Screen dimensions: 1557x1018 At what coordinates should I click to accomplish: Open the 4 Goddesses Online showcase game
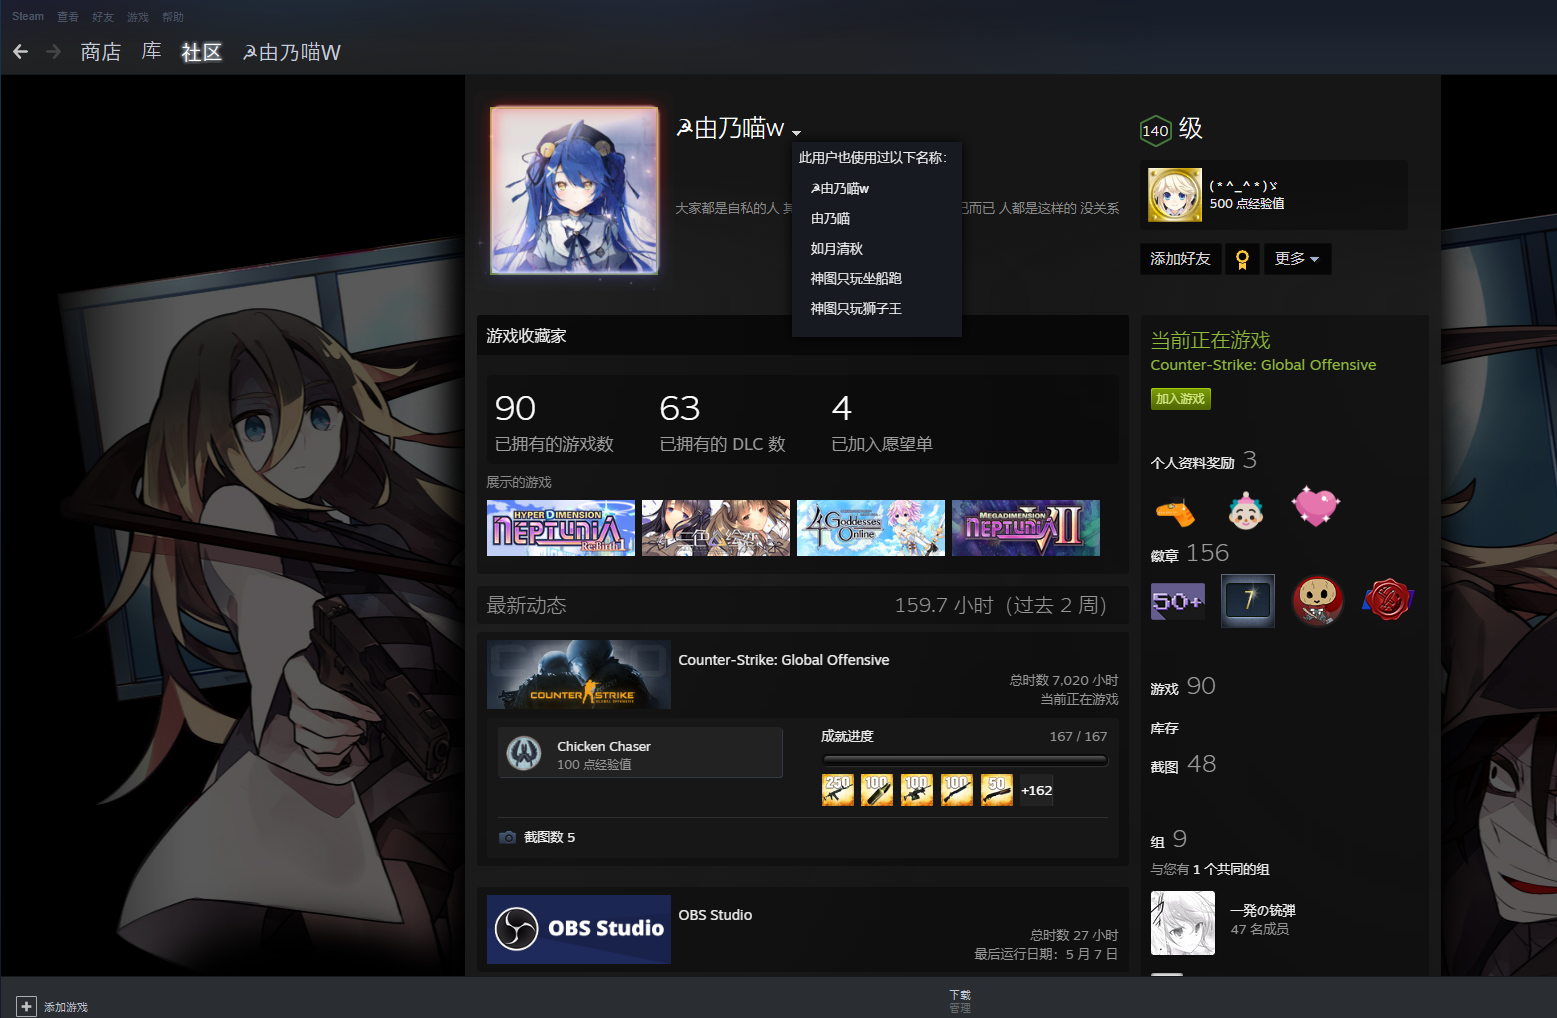[871, 528]
